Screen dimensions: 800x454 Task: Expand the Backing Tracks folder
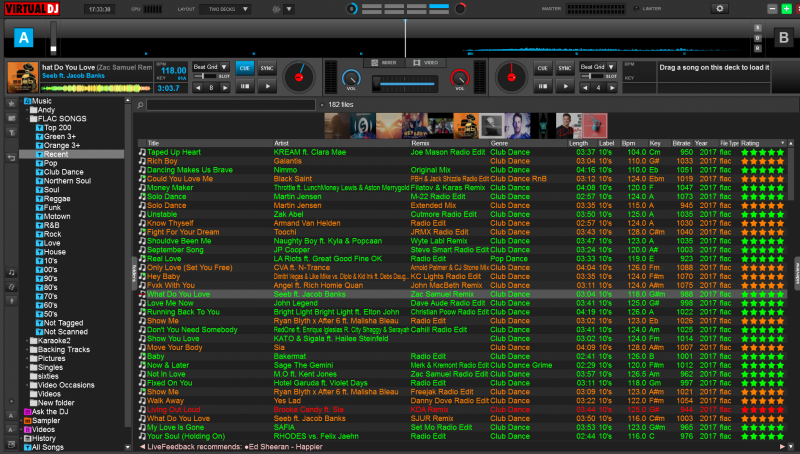pyautogui.click(x=27, y=350)
